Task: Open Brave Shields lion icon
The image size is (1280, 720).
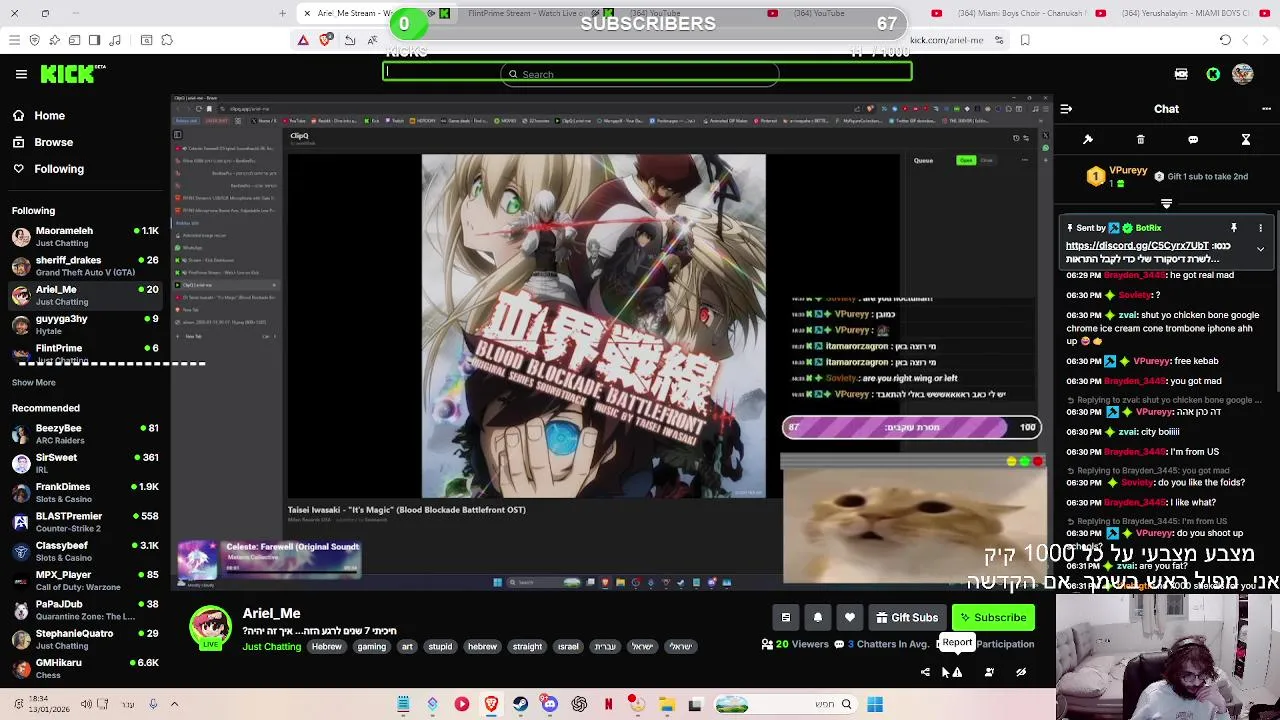Action: pos(325,40)
